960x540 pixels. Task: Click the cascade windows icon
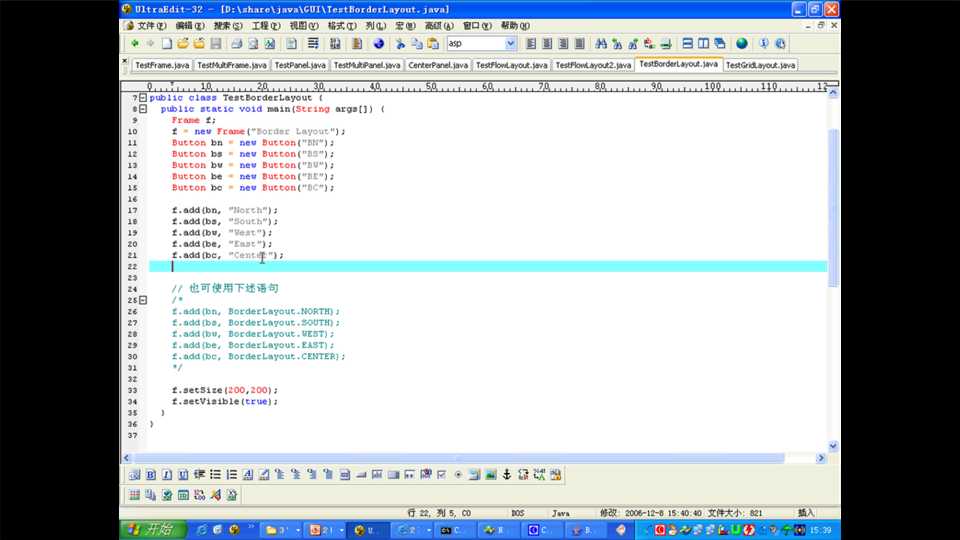click(x=720, y=43)
